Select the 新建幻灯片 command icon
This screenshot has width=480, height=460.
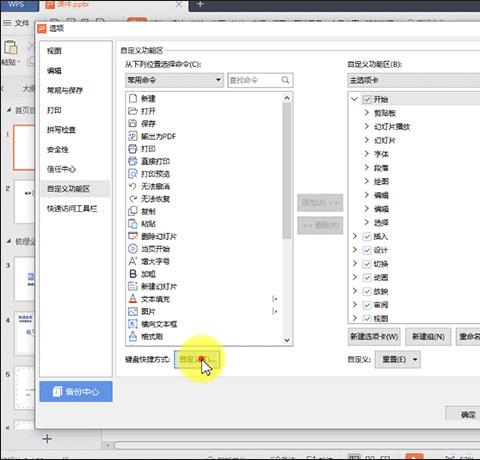[x=133, y=286]
